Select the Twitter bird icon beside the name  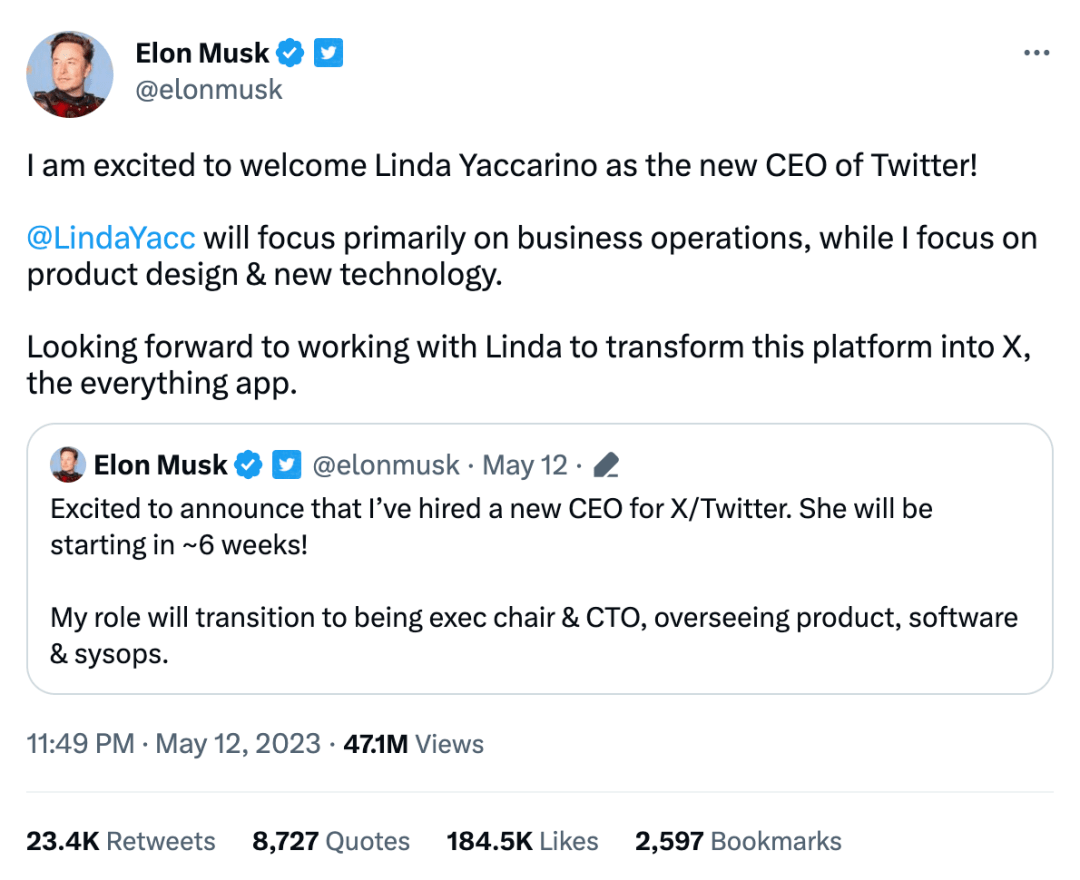point(328,53)
